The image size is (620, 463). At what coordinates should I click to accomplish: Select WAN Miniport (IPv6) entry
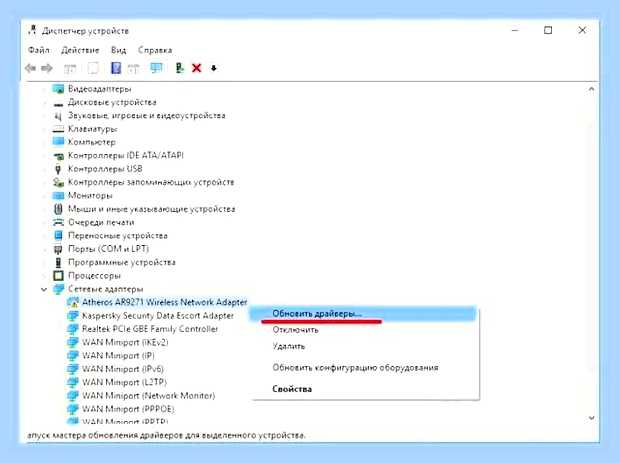(123, 369)
